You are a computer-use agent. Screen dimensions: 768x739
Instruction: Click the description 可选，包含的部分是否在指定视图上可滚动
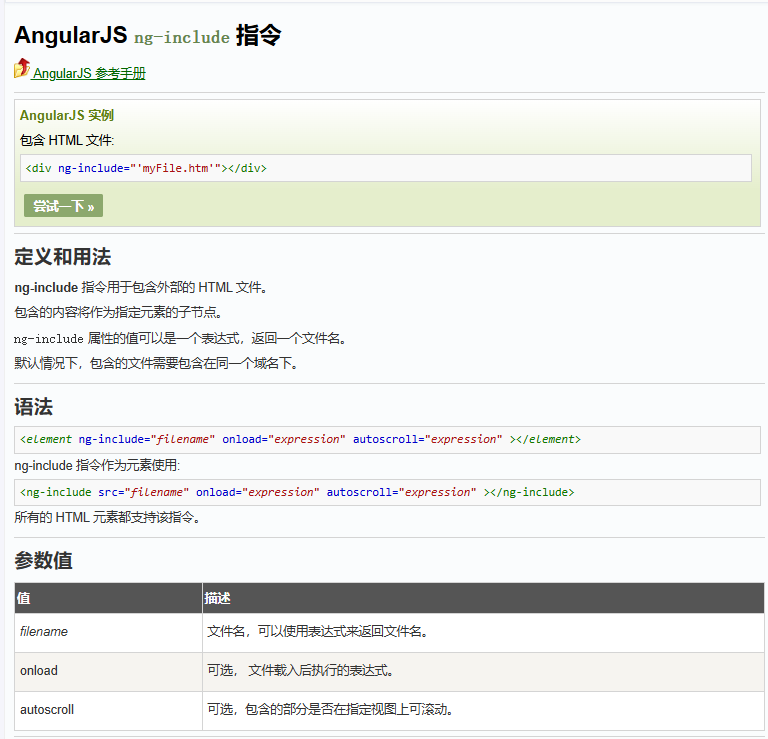click(x=332, y=710)
